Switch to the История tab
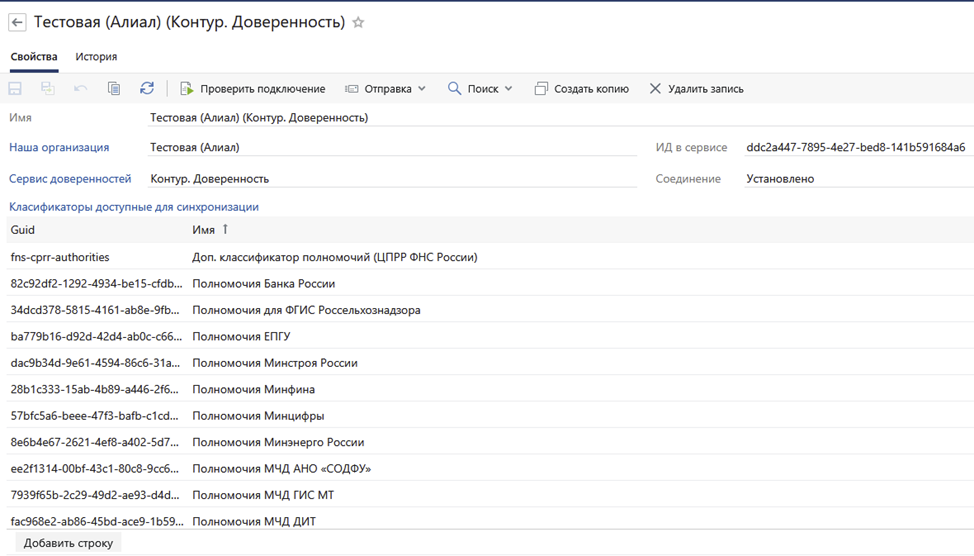 (x=96, y=57)
